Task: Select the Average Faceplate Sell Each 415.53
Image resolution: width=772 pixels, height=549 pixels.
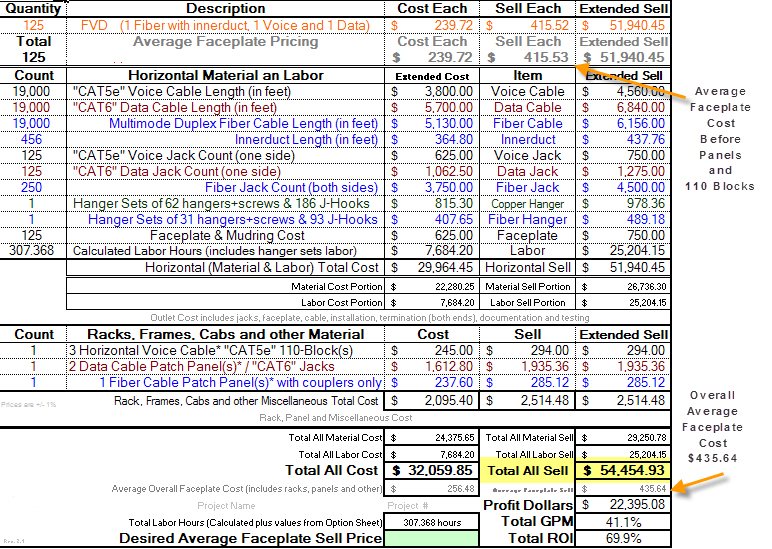Action: coord(527,57)
